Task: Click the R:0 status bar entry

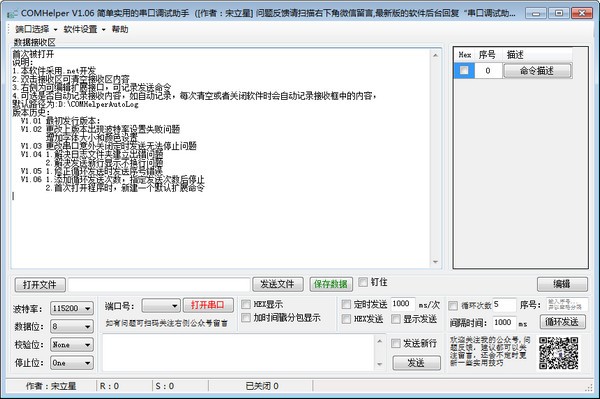Action: tap(109, 386)
